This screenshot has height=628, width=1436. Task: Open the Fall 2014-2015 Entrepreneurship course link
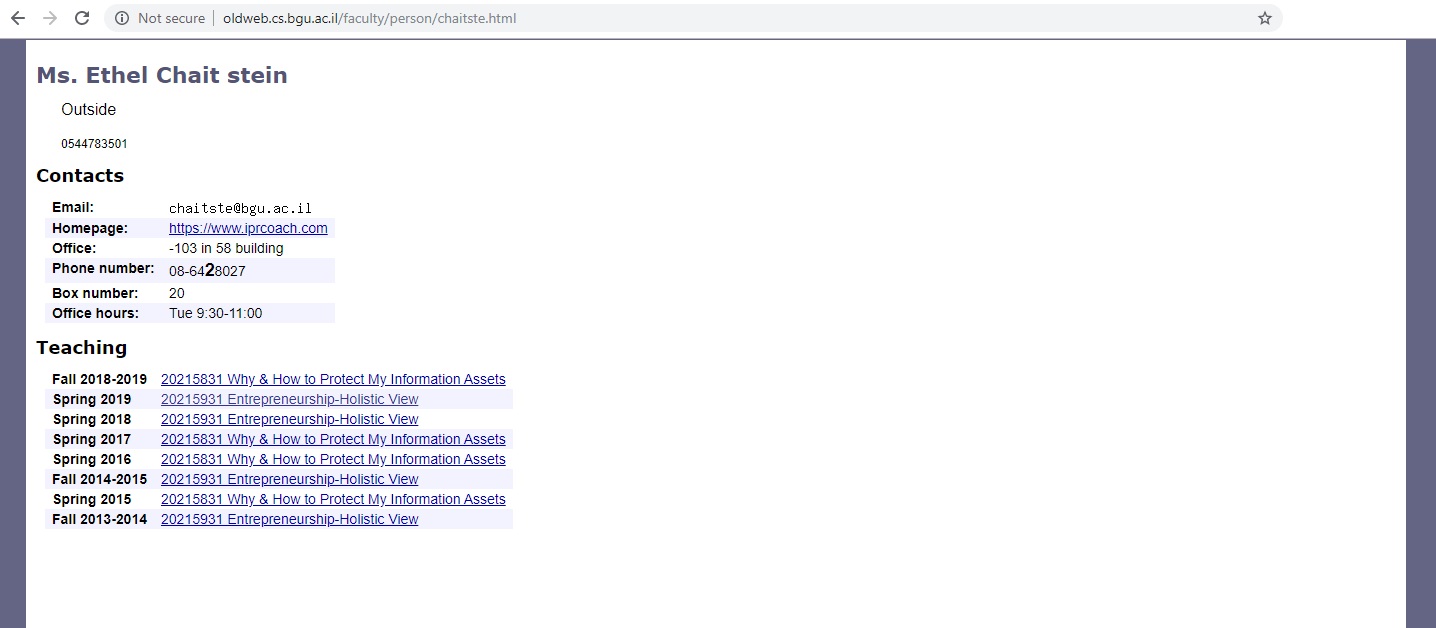[x=289, y=479]
